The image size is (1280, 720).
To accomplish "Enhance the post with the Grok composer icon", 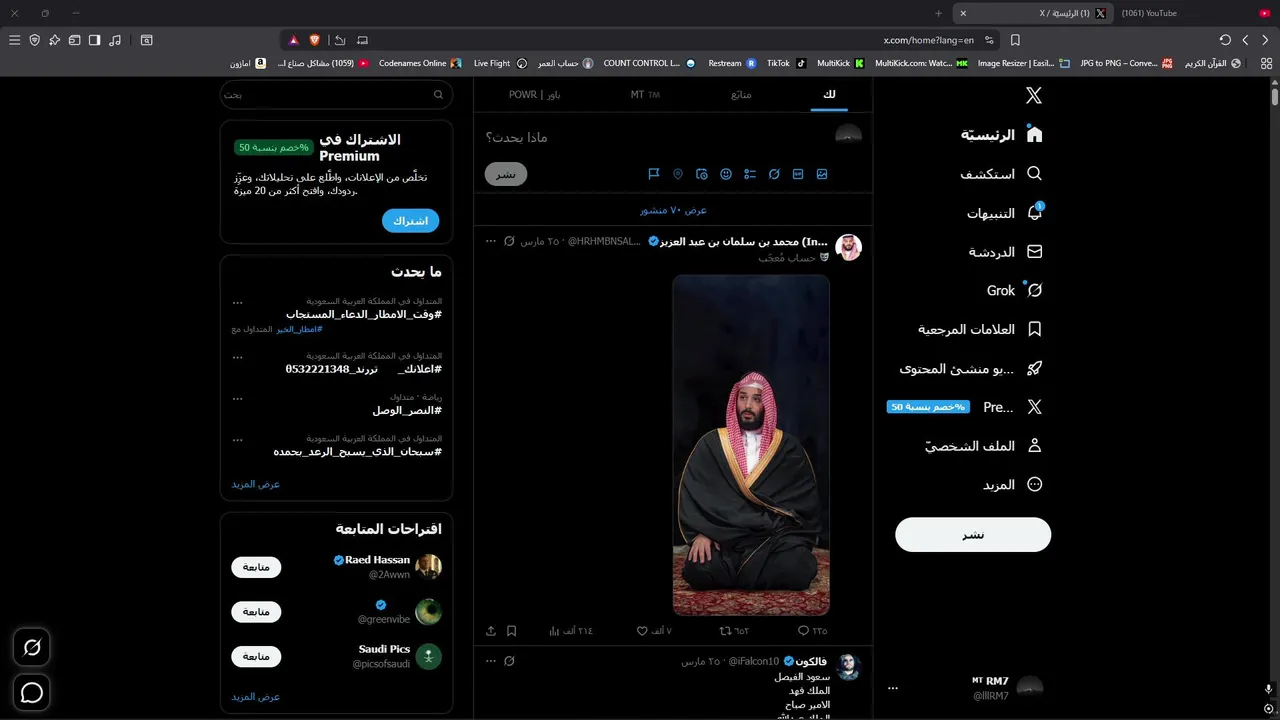I will point(774,174).
